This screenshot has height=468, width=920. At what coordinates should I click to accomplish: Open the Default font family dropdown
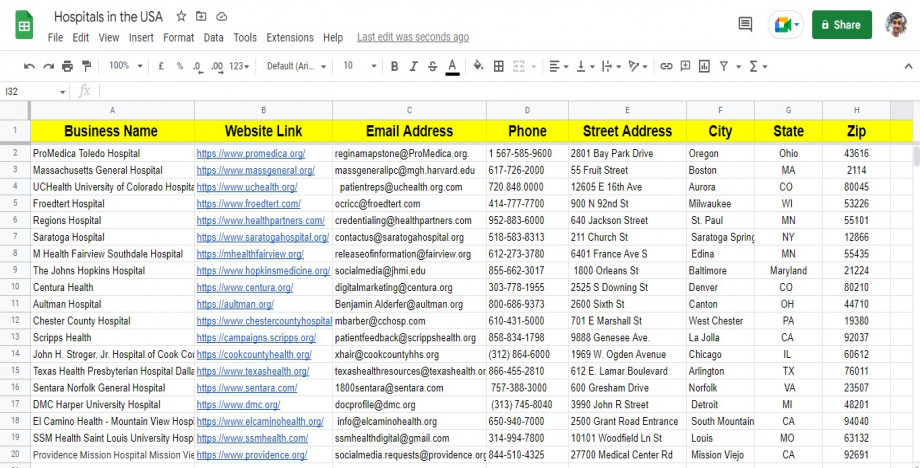[296, 66]
